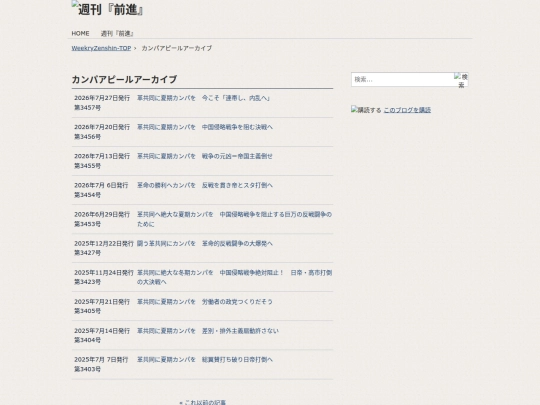Open the article ending 労働者の政党つくりだそう

(x=205, y=302)
